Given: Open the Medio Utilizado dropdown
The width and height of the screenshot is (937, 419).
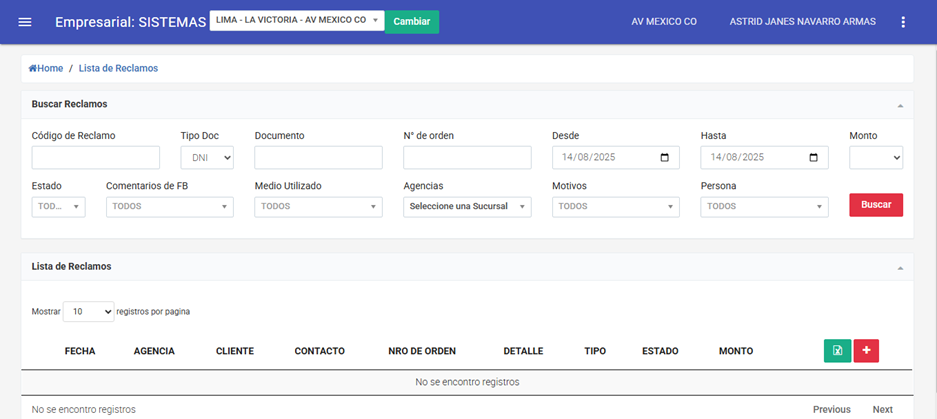Looking at the screenshot, I should coord(318,207).
